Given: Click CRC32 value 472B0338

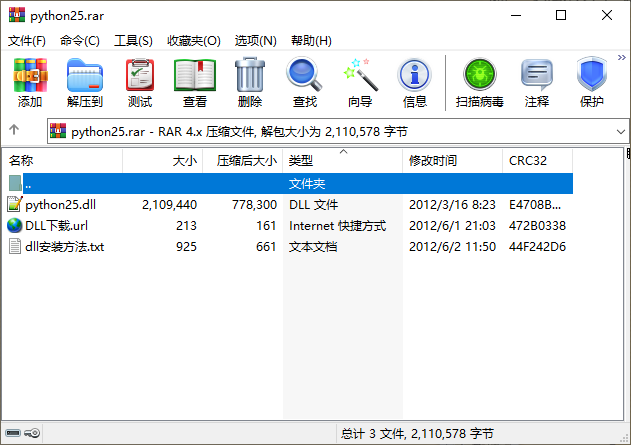Looking at the screenshot, I should pos(537,226).
